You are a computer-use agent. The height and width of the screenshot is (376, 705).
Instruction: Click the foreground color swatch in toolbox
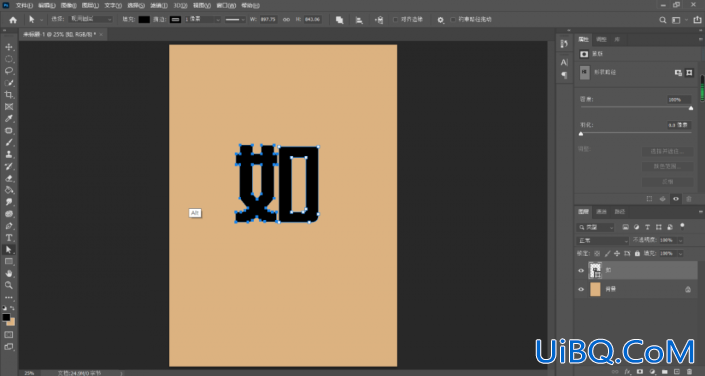tap(6, 317)
